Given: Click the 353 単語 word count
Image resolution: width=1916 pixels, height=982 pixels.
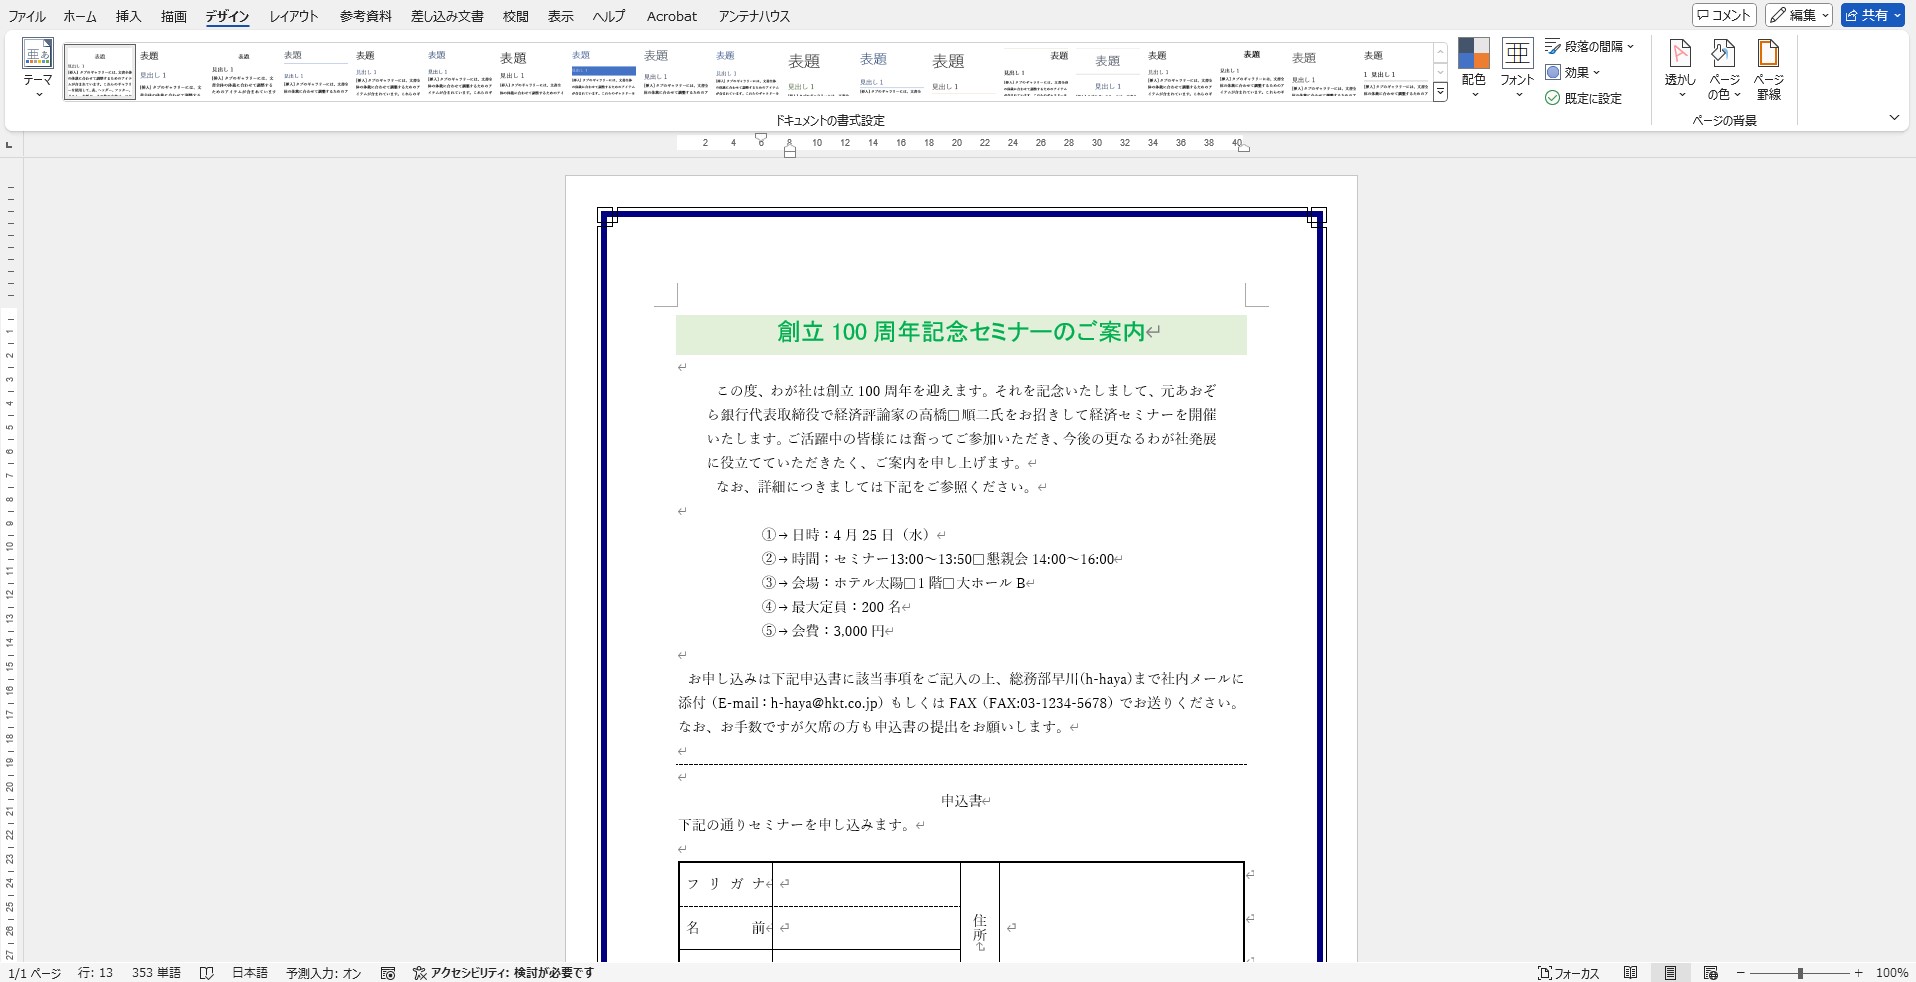Looking at the screenshot, I should point(156,973).
